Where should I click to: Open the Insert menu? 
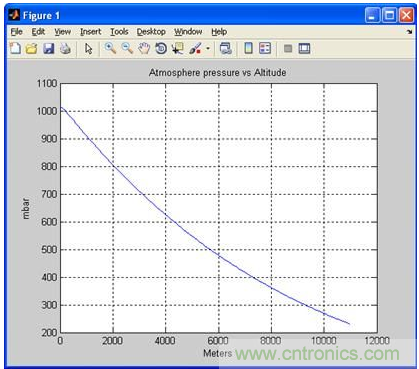point(90,32)
